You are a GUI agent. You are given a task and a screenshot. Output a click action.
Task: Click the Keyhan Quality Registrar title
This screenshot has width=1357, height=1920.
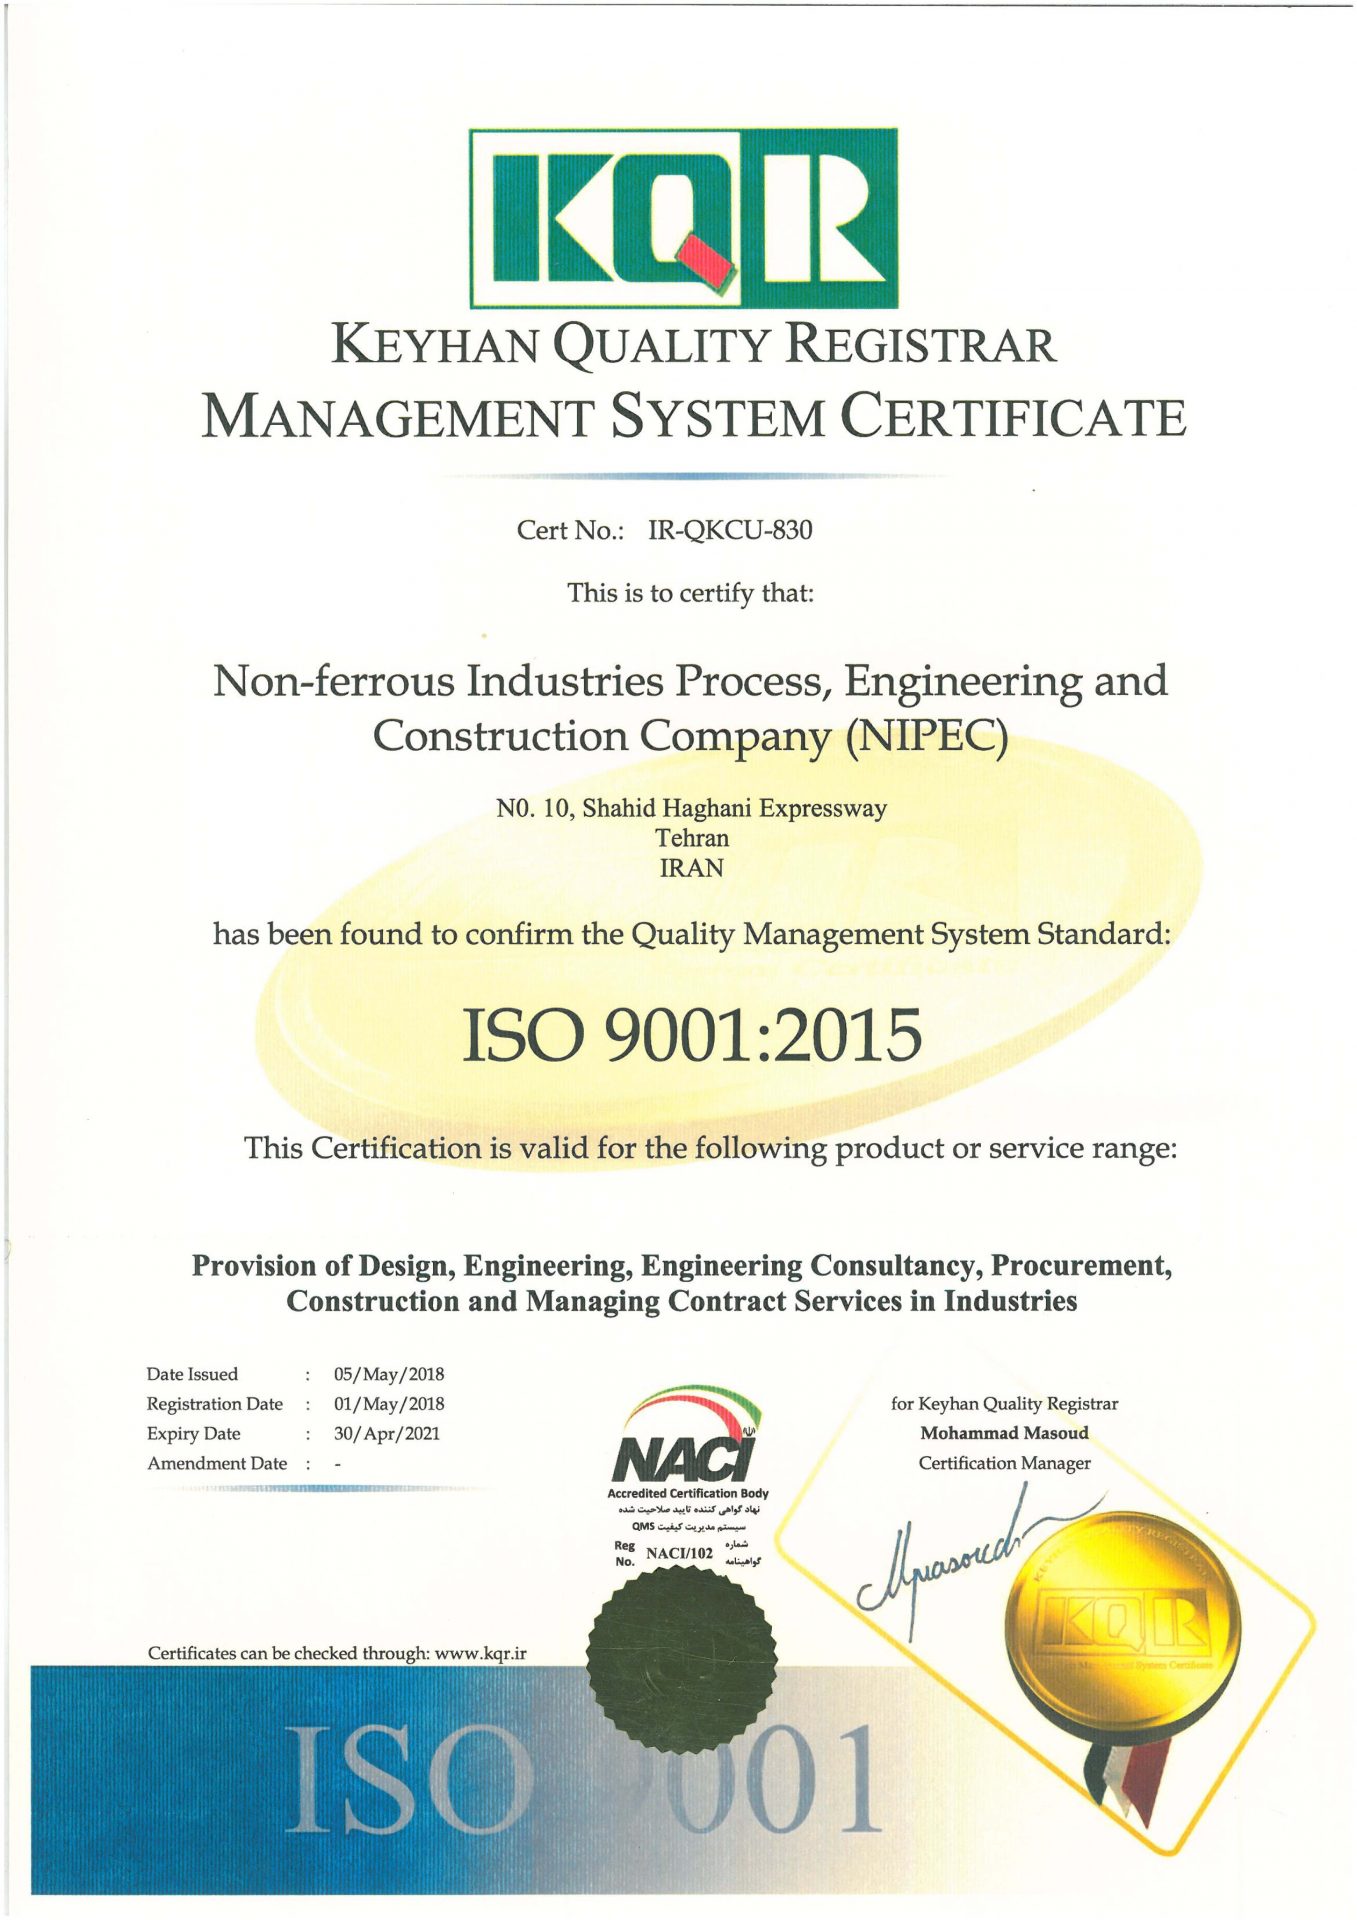(694, 344)
